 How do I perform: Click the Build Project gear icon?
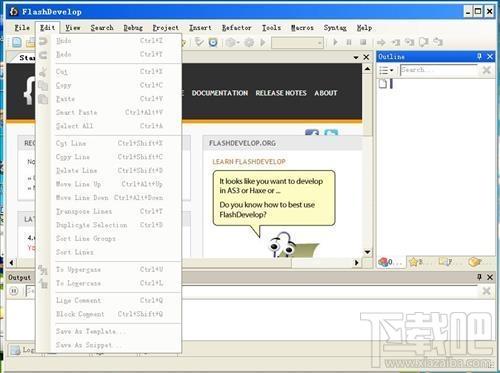pyautogui.click(x=249, y=42)
